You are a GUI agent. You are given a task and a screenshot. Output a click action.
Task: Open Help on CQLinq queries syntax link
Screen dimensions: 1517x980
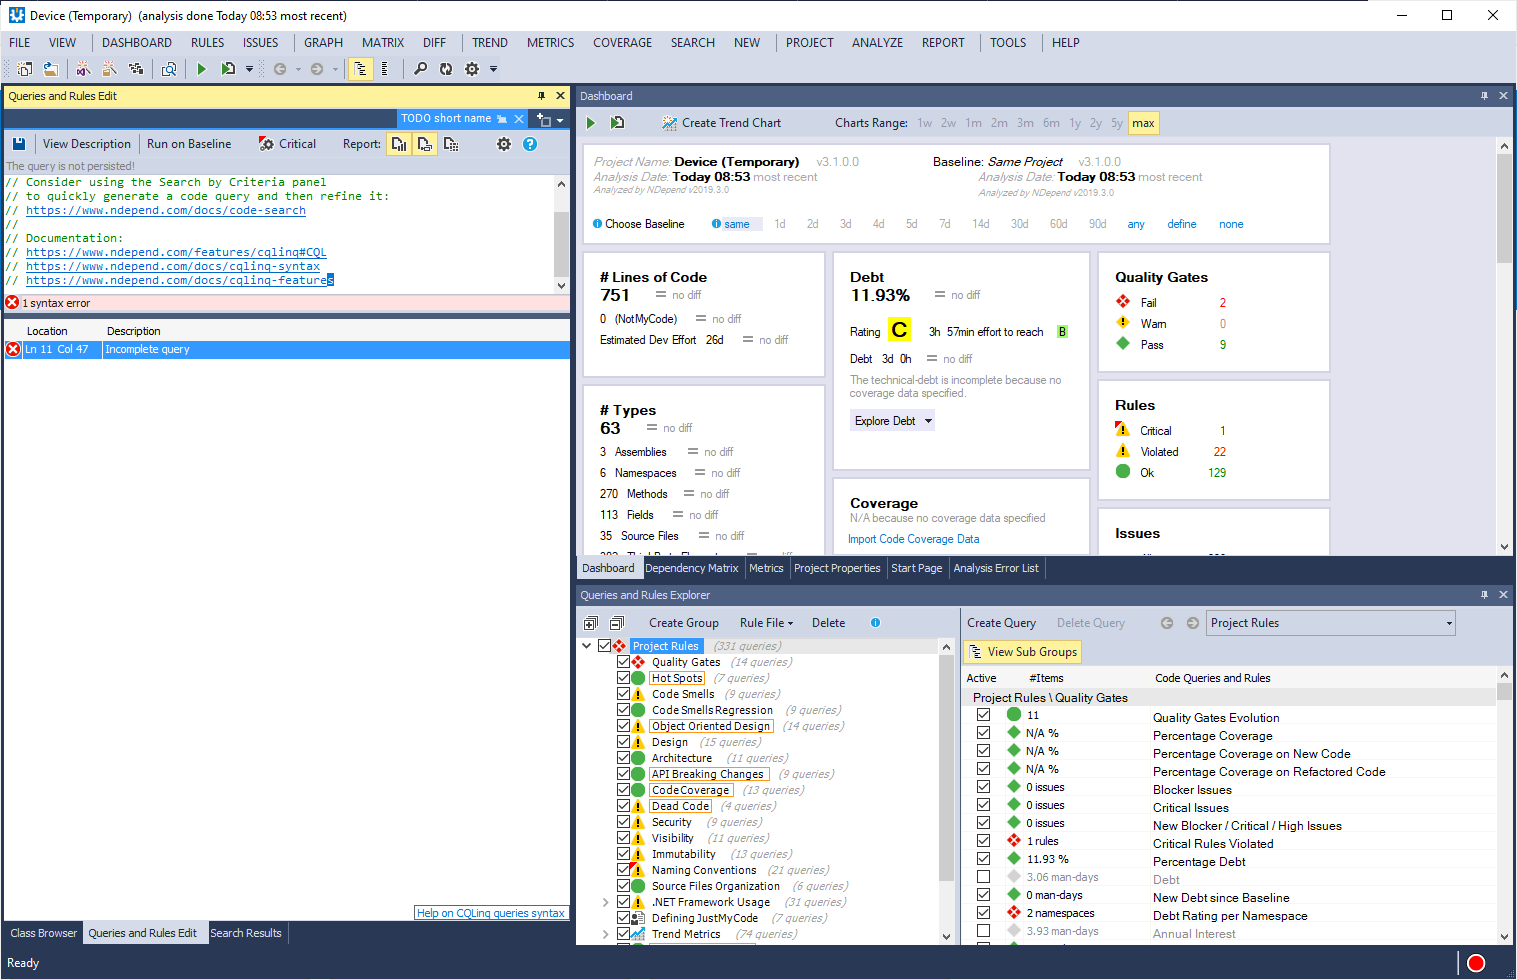pyautogui.click(x=490, y=913)
